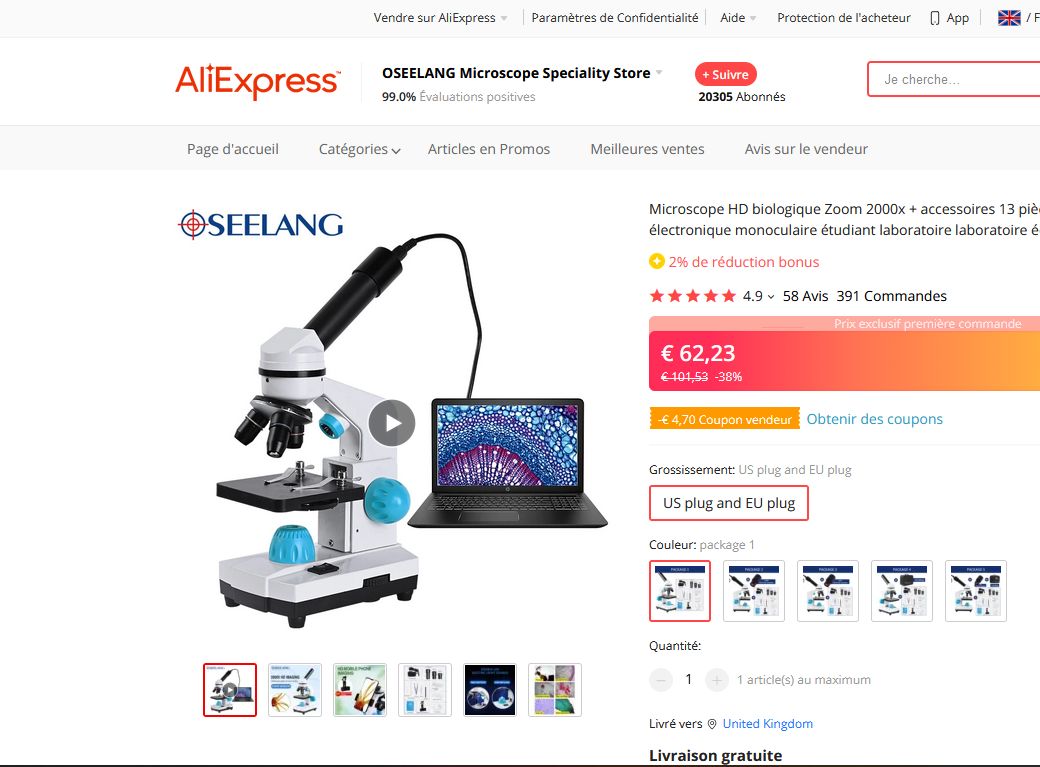Viewport: 1040px width, 767px height.
Task: Select the US plug and EU plug option
Action: coord(729,503)
